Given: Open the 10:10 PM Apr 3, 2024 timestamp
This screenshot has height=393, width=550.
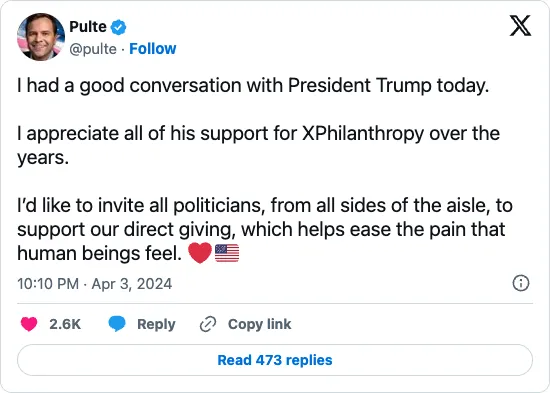Looking at the screenshot, I should coord(95,284).
